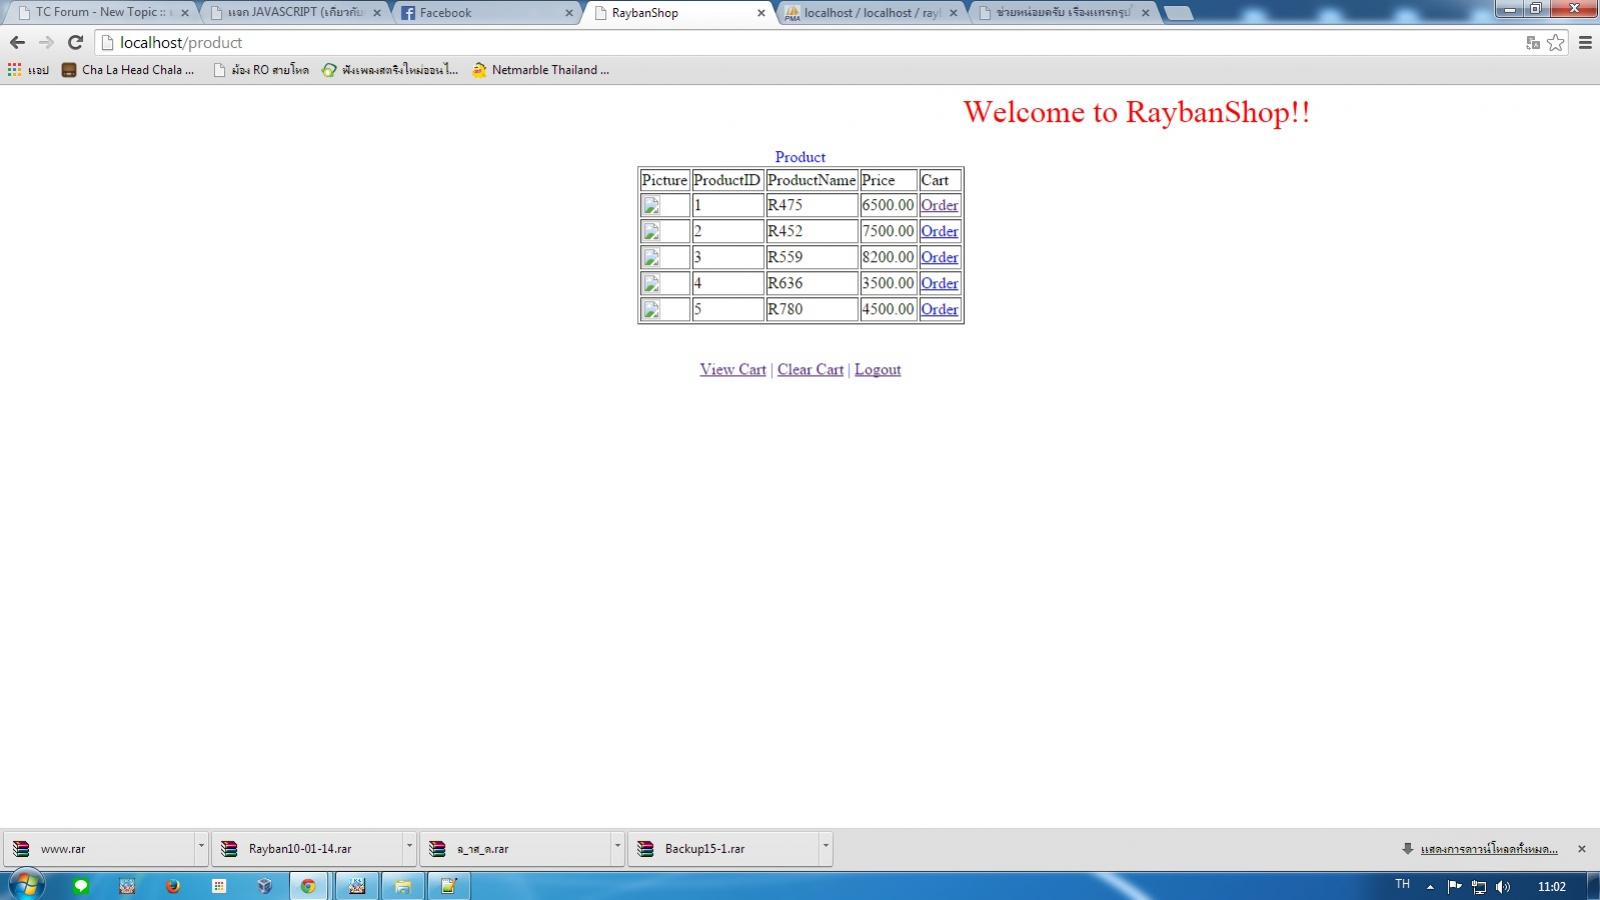This screenshot has width=1600, height=900.
Task: Open the downloaded Rayban10-01-14.rar file
Action: 308,848
